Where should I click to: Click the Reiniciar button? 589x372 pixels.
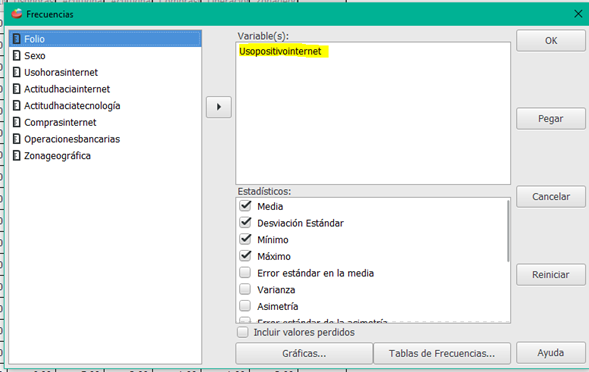click(551, 275)
